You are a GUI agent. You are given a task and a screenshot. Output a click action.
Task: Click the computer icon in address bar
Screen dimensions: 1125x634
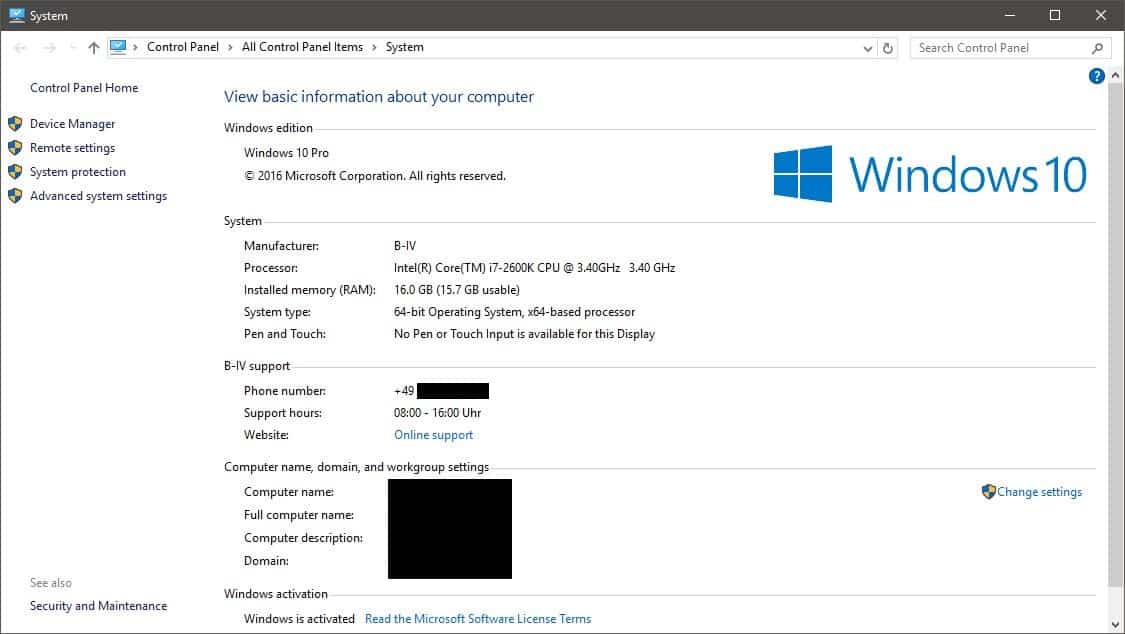118,47
